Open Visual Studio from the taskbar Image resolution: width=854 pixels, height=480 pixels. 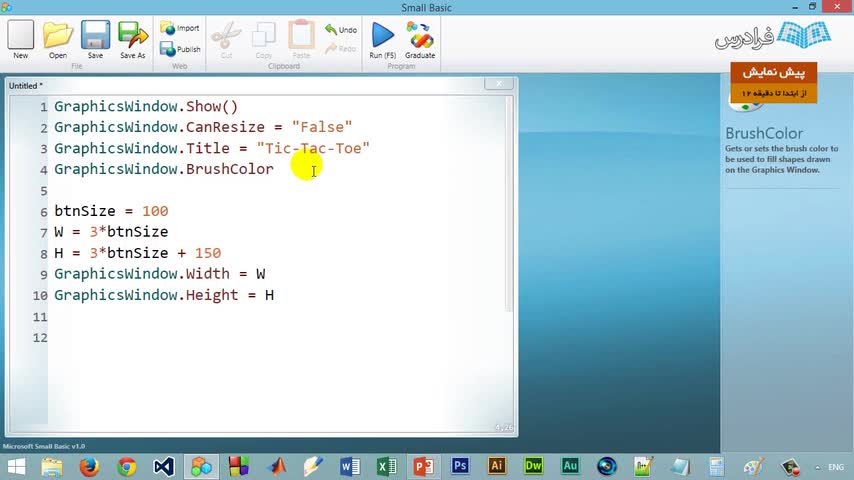coord(164,467)
